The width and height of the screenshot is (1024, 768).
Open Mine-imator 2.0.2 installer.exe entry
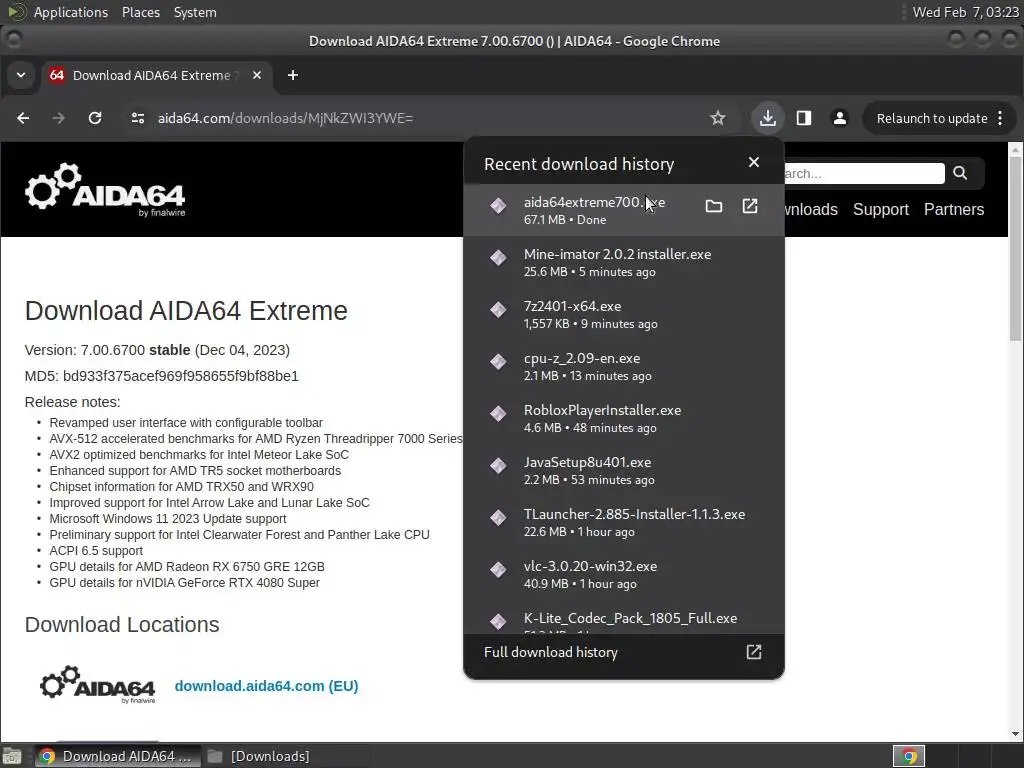click(x=623, y=262)
